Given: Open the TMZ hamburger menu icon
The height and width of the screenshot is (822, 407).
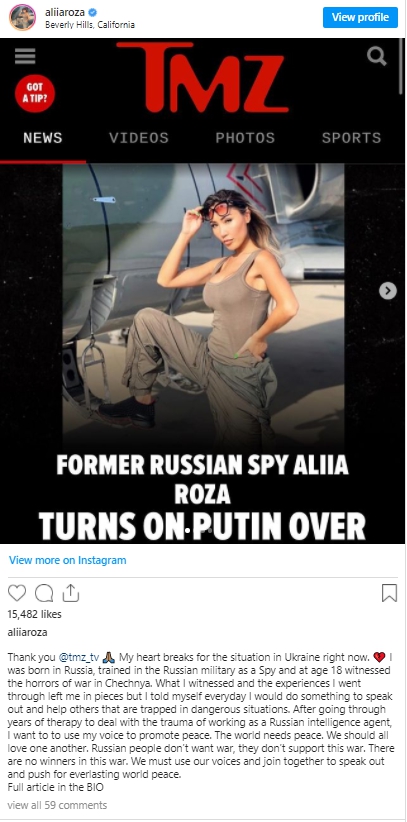Looking at the screenshot, I should click(25, 56).
